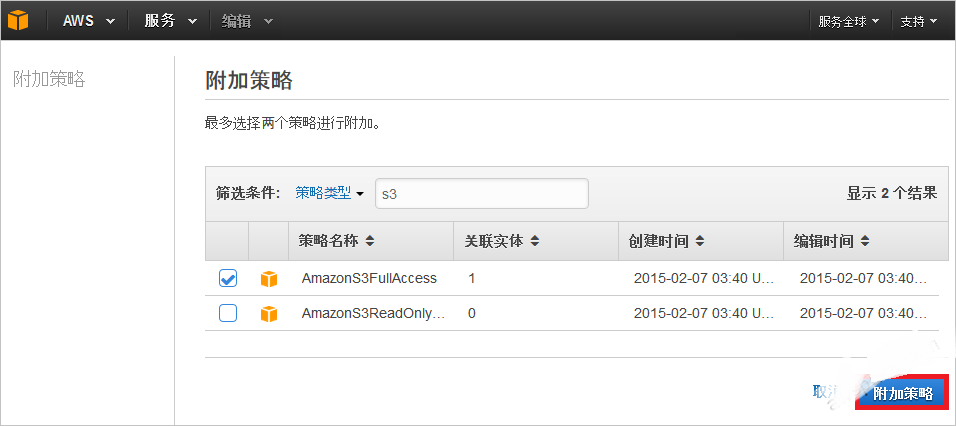Click AmazonS3FullAccess edit time cell
The width and height of the screenshot is (956, 426).
click(x=863, y=279)
